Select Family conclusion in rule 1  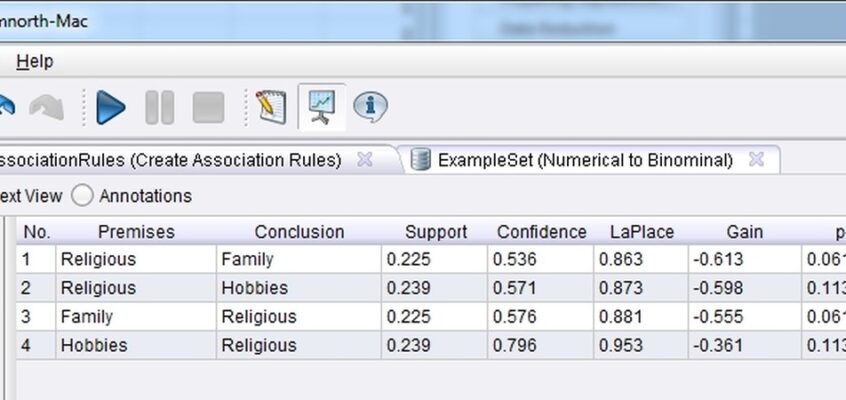click(x=299, y=260)
